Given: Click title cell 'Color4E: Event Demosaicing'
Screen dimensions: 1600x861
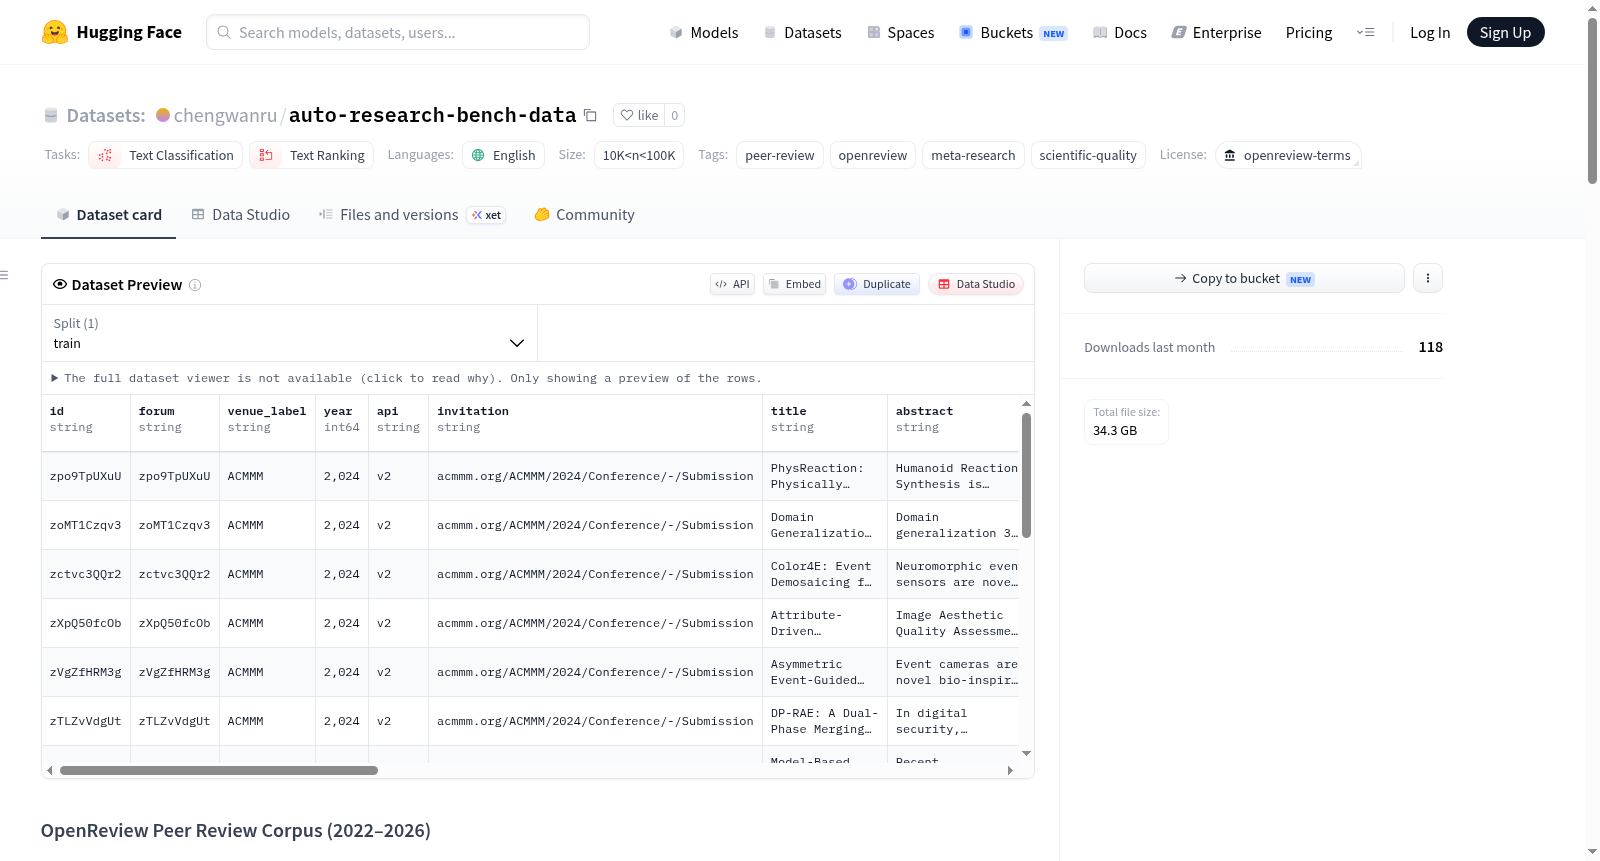Looking at the screenshot, I should tap(824, 574).
